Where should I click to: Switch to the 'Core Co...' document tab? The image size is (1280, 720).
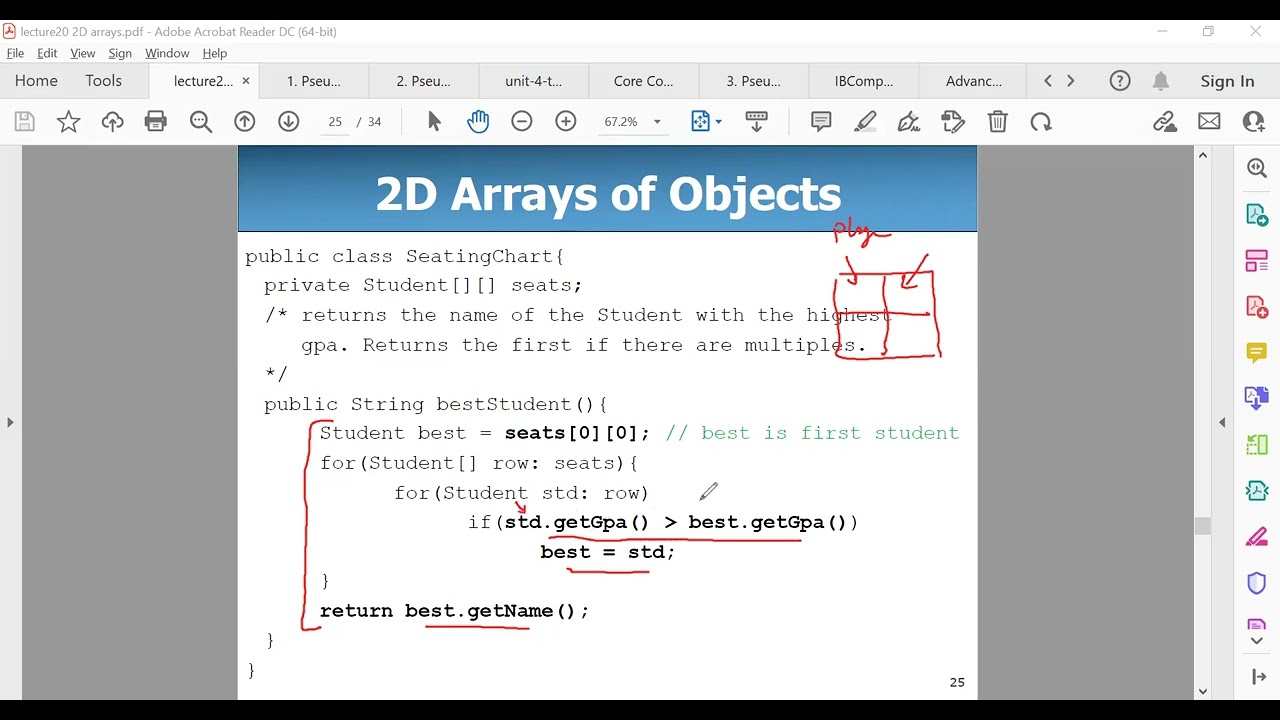coord(644,81)
